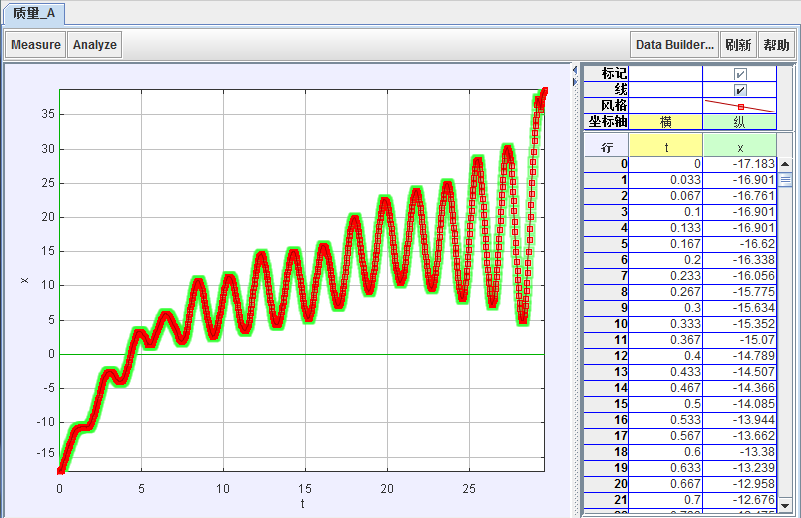
Task: Open the Data Builder dialog
Action: pos(676,45)
